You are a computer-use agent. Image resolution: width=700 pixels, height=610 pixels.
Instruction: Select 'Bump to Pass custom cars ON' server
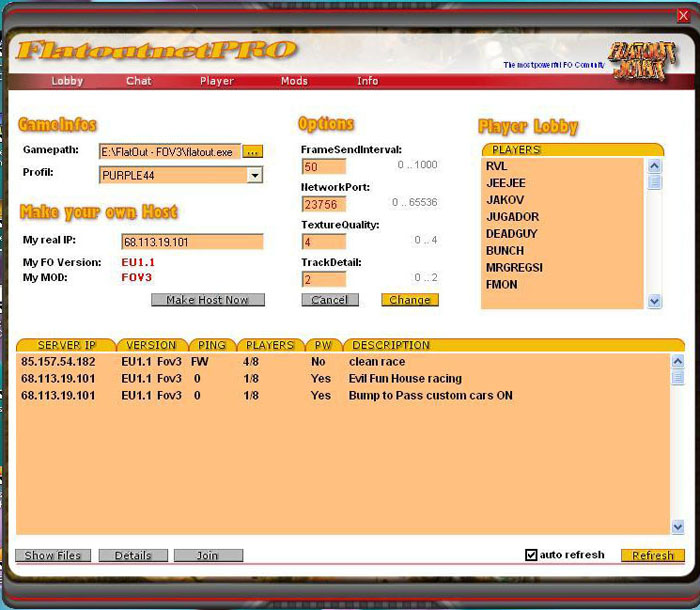pos(343,396)
